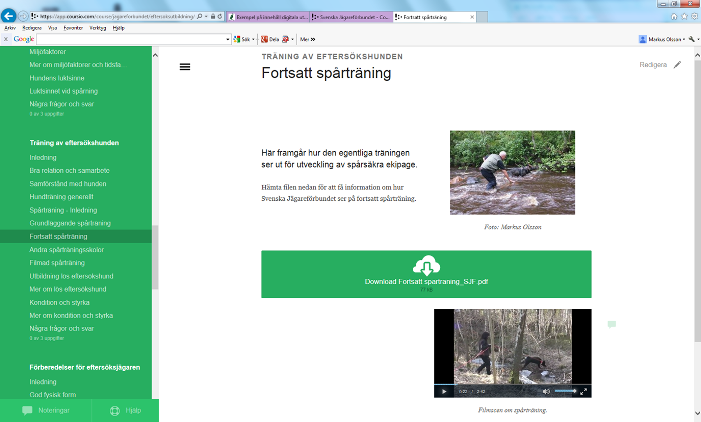Open the Hjälp menu in menu bar
The width and height of the screenshot is (701, 422).
click(x=118, y=28)
